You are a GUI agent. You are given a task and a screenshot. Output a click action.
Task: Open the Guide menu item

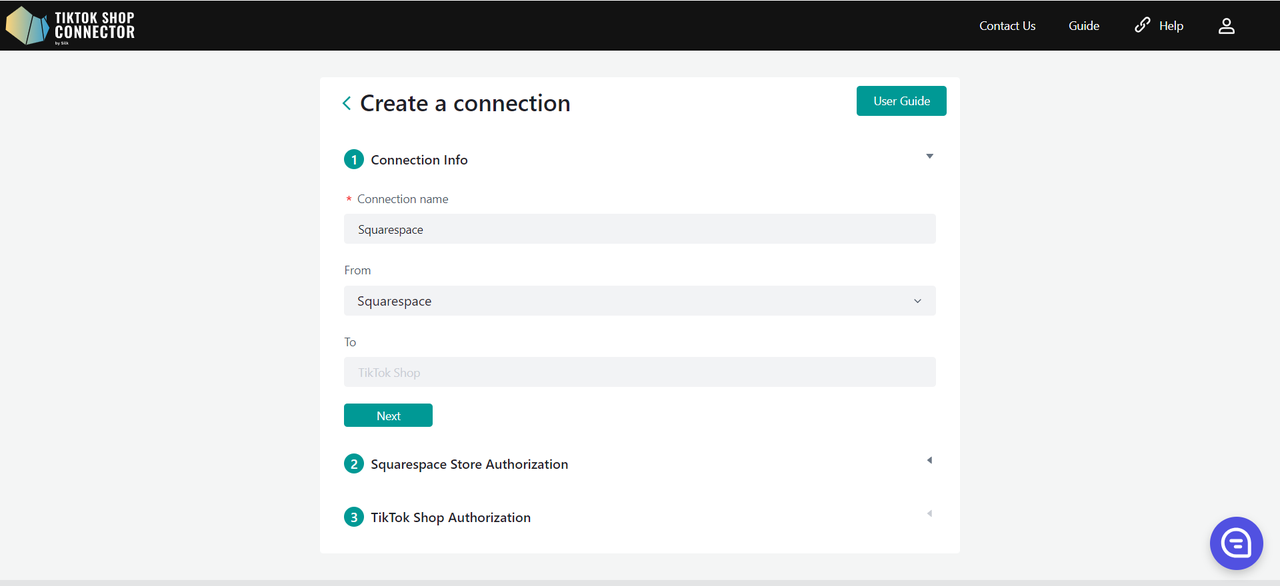[x=1084, y=26]
